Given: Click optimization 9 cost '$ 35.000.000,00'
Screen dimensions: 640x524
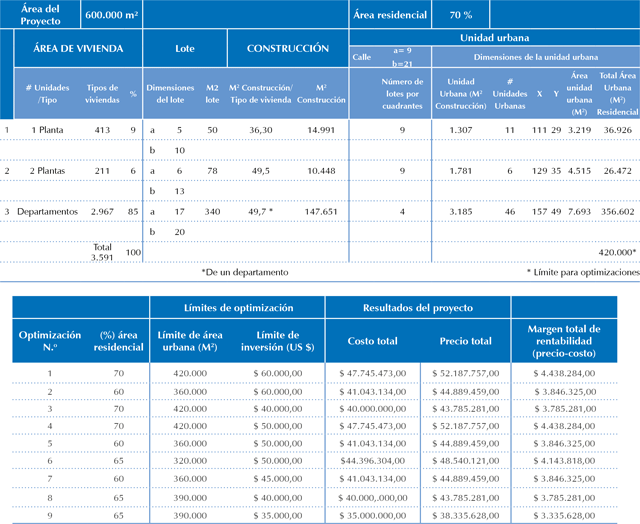Looking at the screenshot, I should tap(372, 516).
